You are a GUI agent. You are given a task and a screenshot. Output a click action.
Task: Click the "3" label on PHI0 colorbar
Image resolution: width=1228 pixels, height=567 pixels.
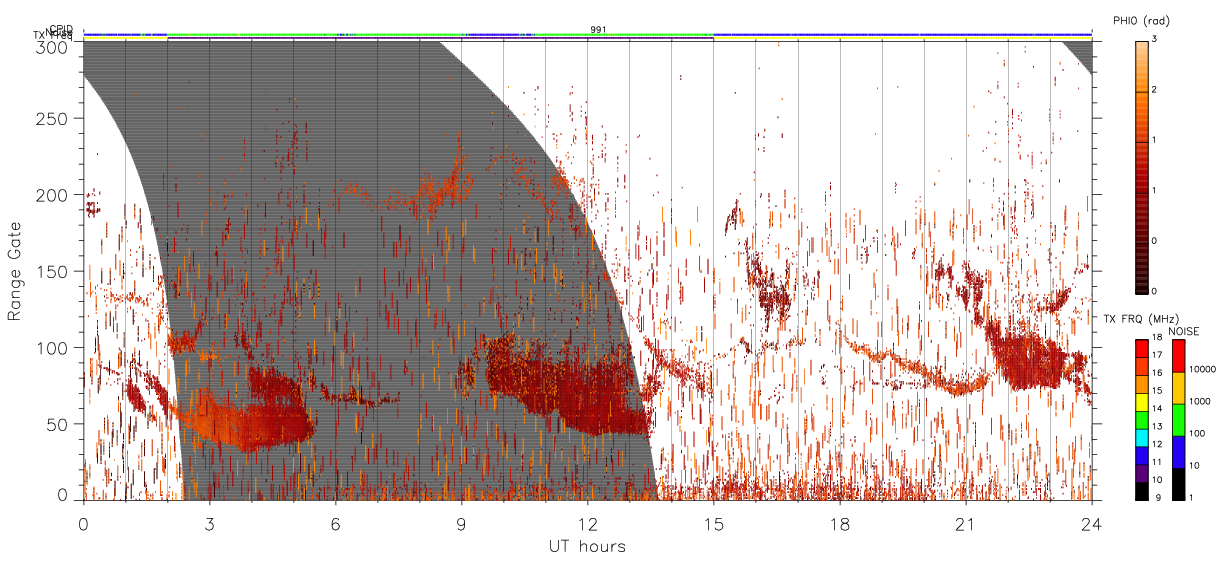(x=1155, y=38)
